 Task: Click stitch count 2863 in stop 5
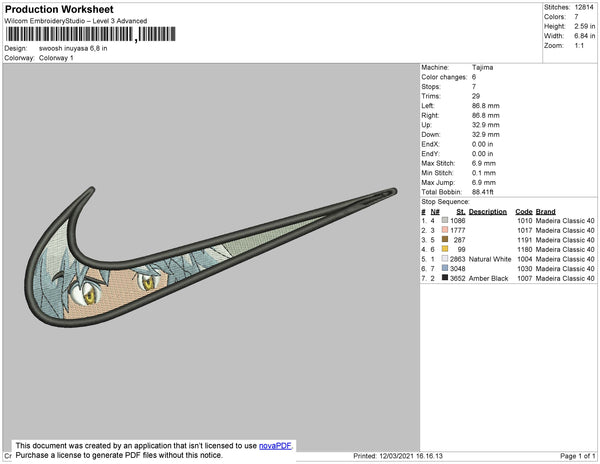[x=458, y=259]
